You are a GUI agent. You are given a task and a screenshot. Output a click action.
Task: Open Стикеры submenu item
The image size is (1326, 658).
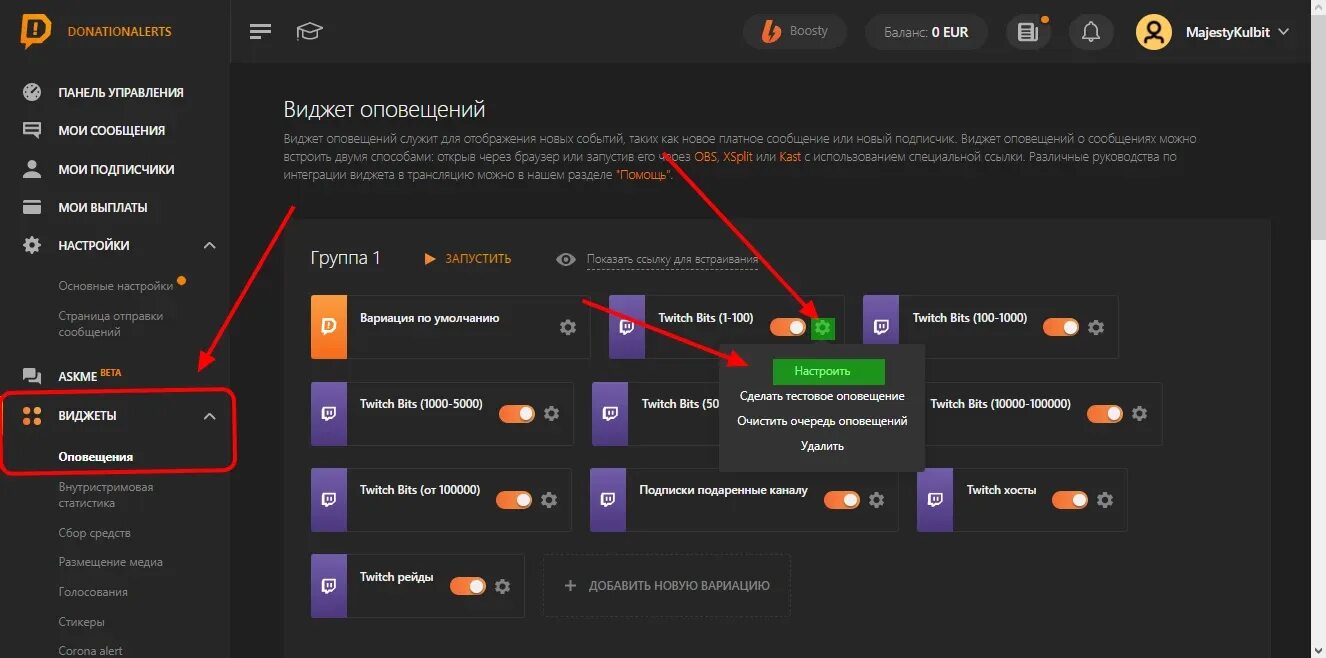pos(81,622)
